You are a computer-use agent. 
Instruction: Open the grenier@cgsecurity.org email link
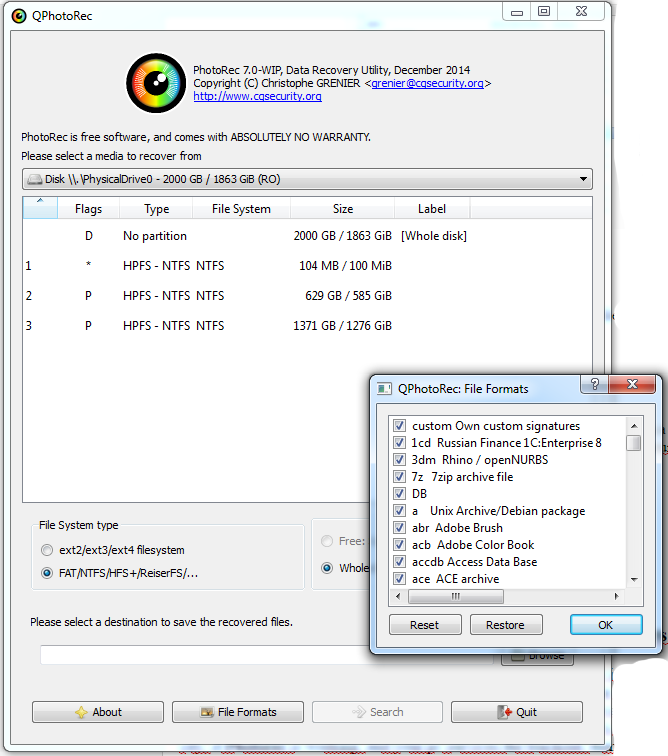pyautogui.click(x=427, y=83)
